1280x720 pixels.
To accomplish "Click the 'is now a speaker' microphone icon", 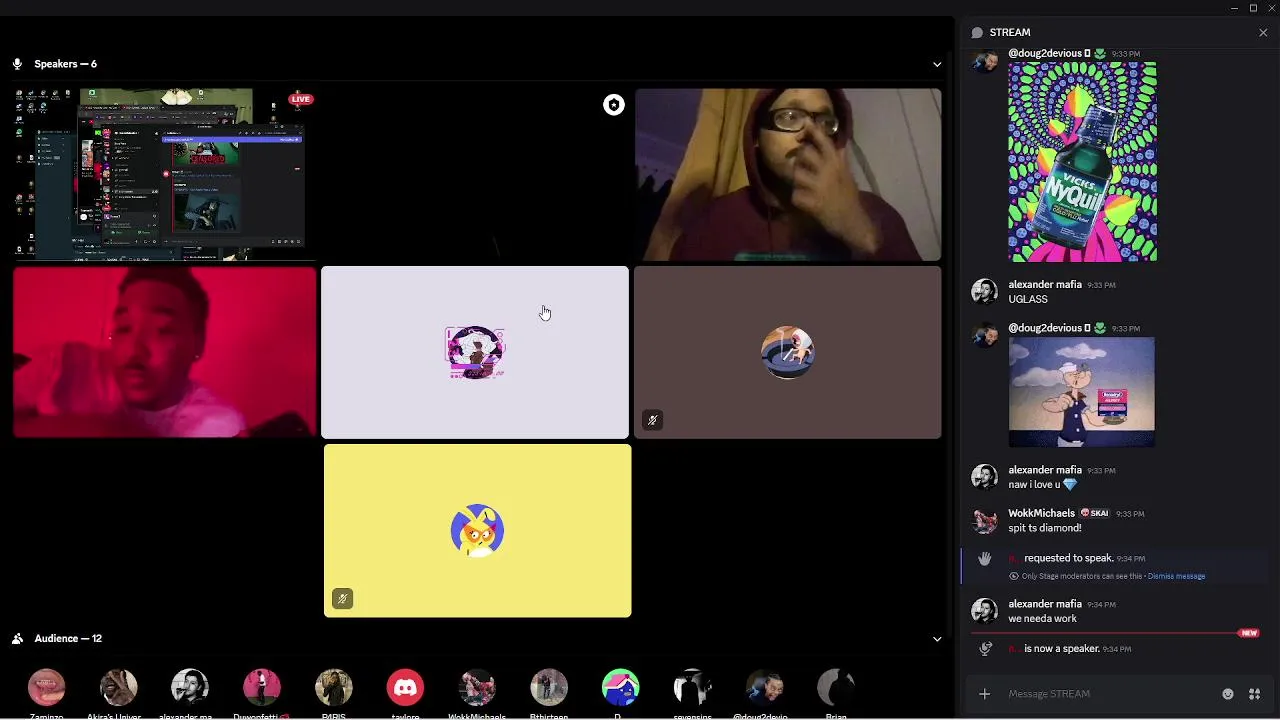I will (985, 649).
